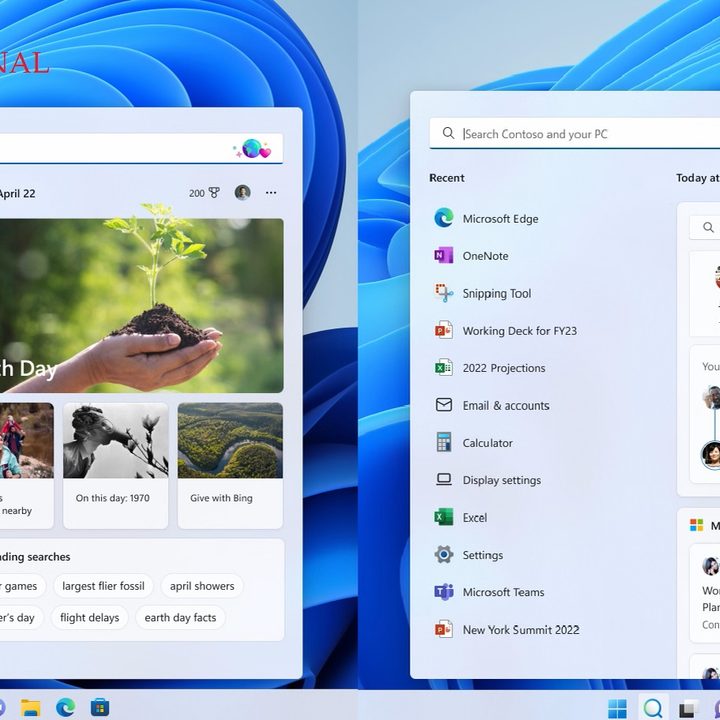Viewport: 720px width, 720px height.
Task: Open the OneNote app icon
Action: point(444,255)
